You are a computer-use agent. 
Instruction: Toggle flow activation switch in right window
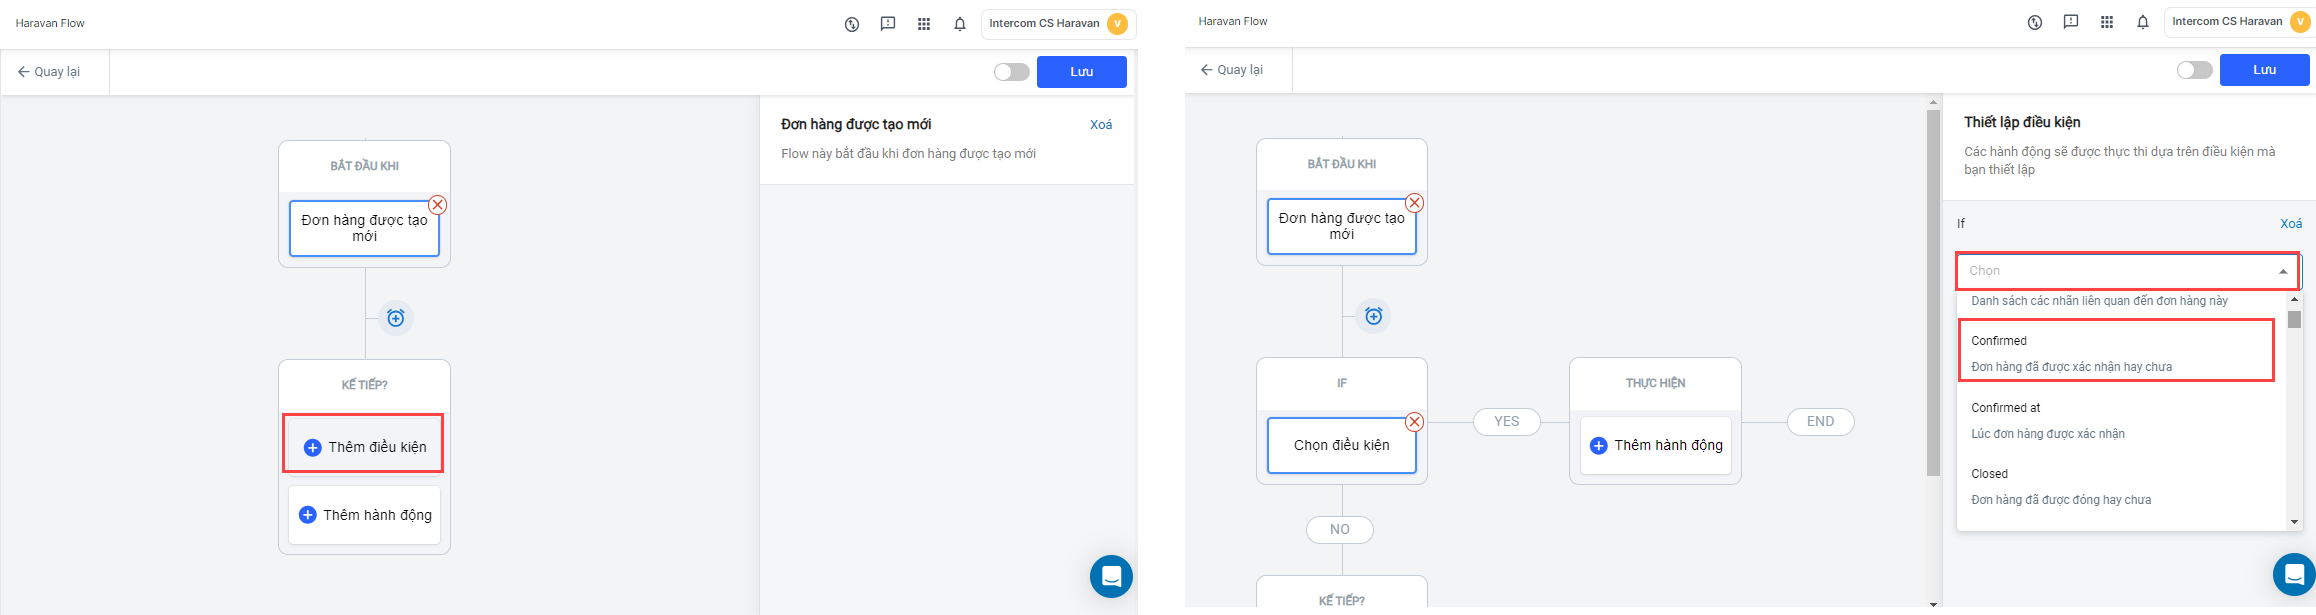[2194, 70]
